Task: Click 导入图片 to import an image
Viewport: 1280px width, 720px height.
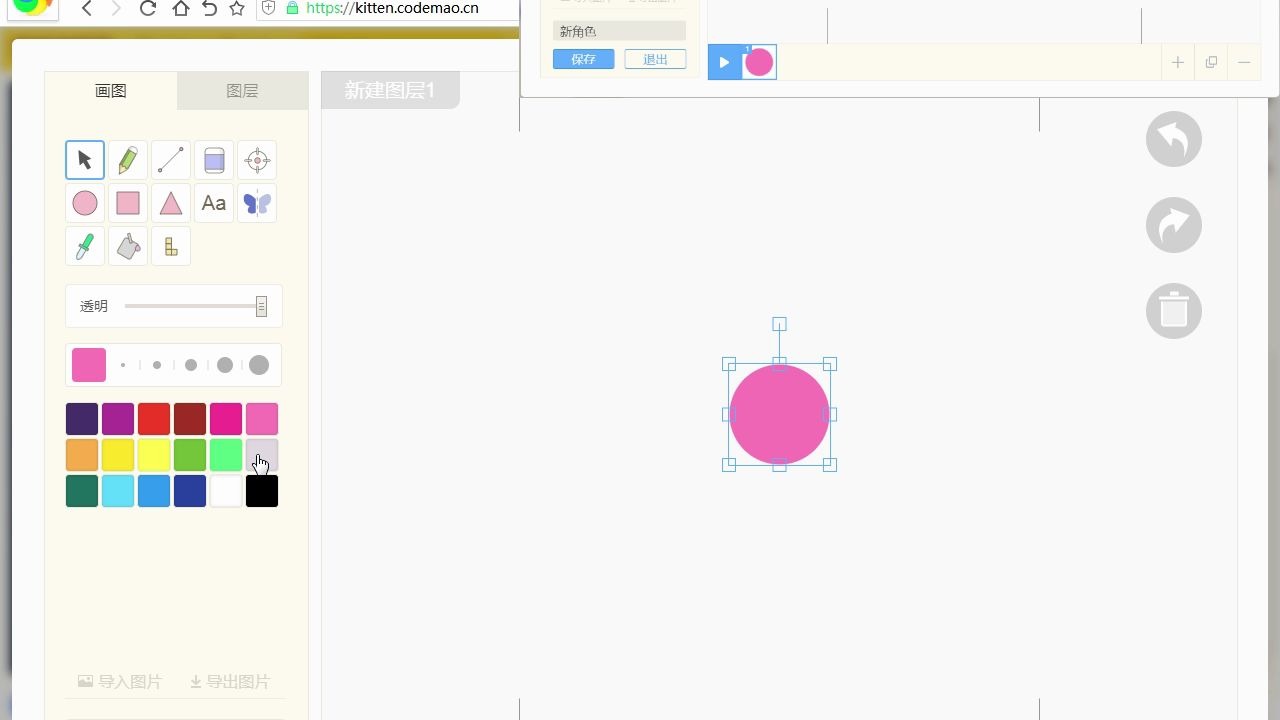Action: pyautogui.click(x=120, y=682)
